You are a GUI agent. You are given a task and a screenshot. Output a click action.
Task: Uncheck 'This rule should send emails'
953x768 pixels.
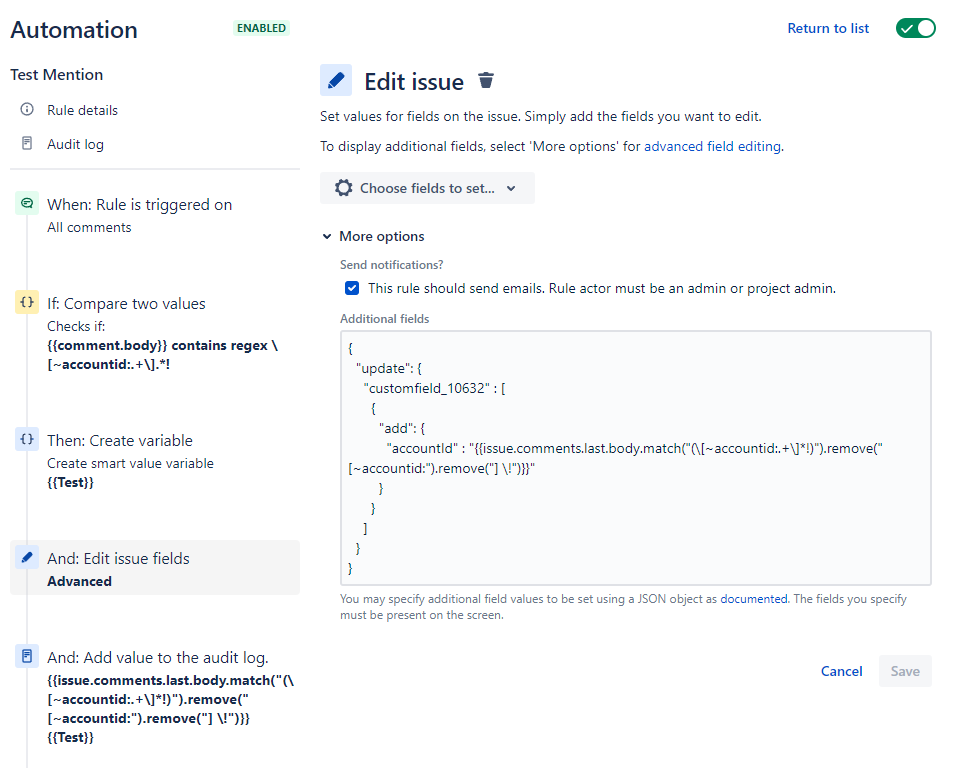352,288
